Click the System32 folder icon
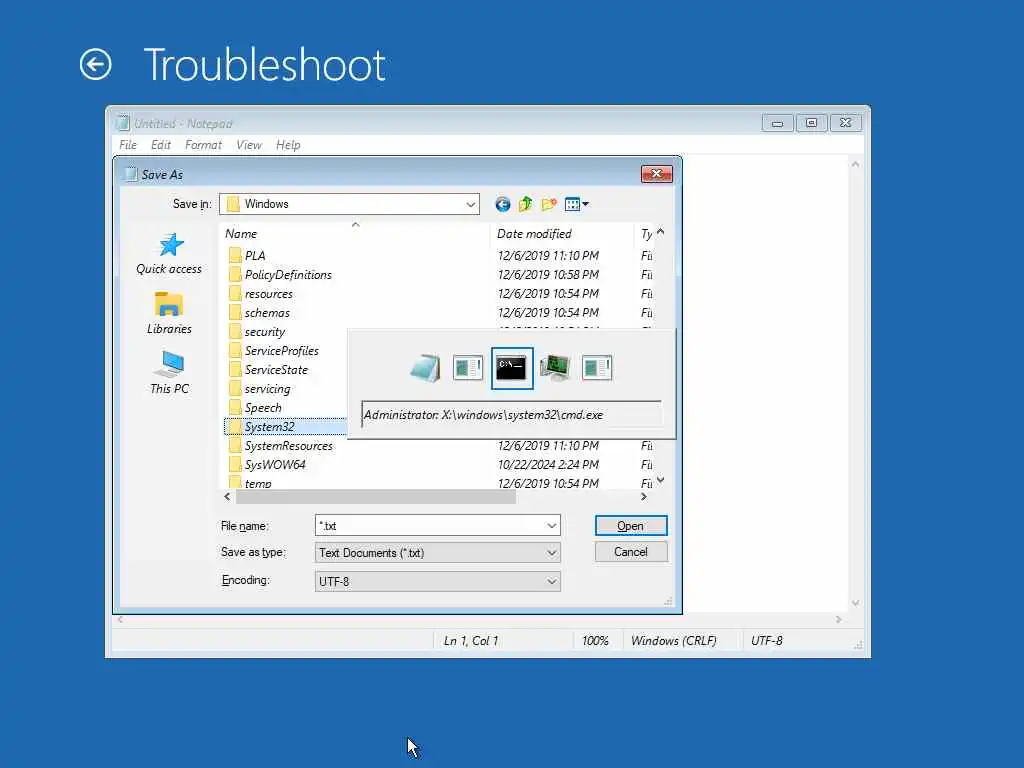 pos(235,426)
